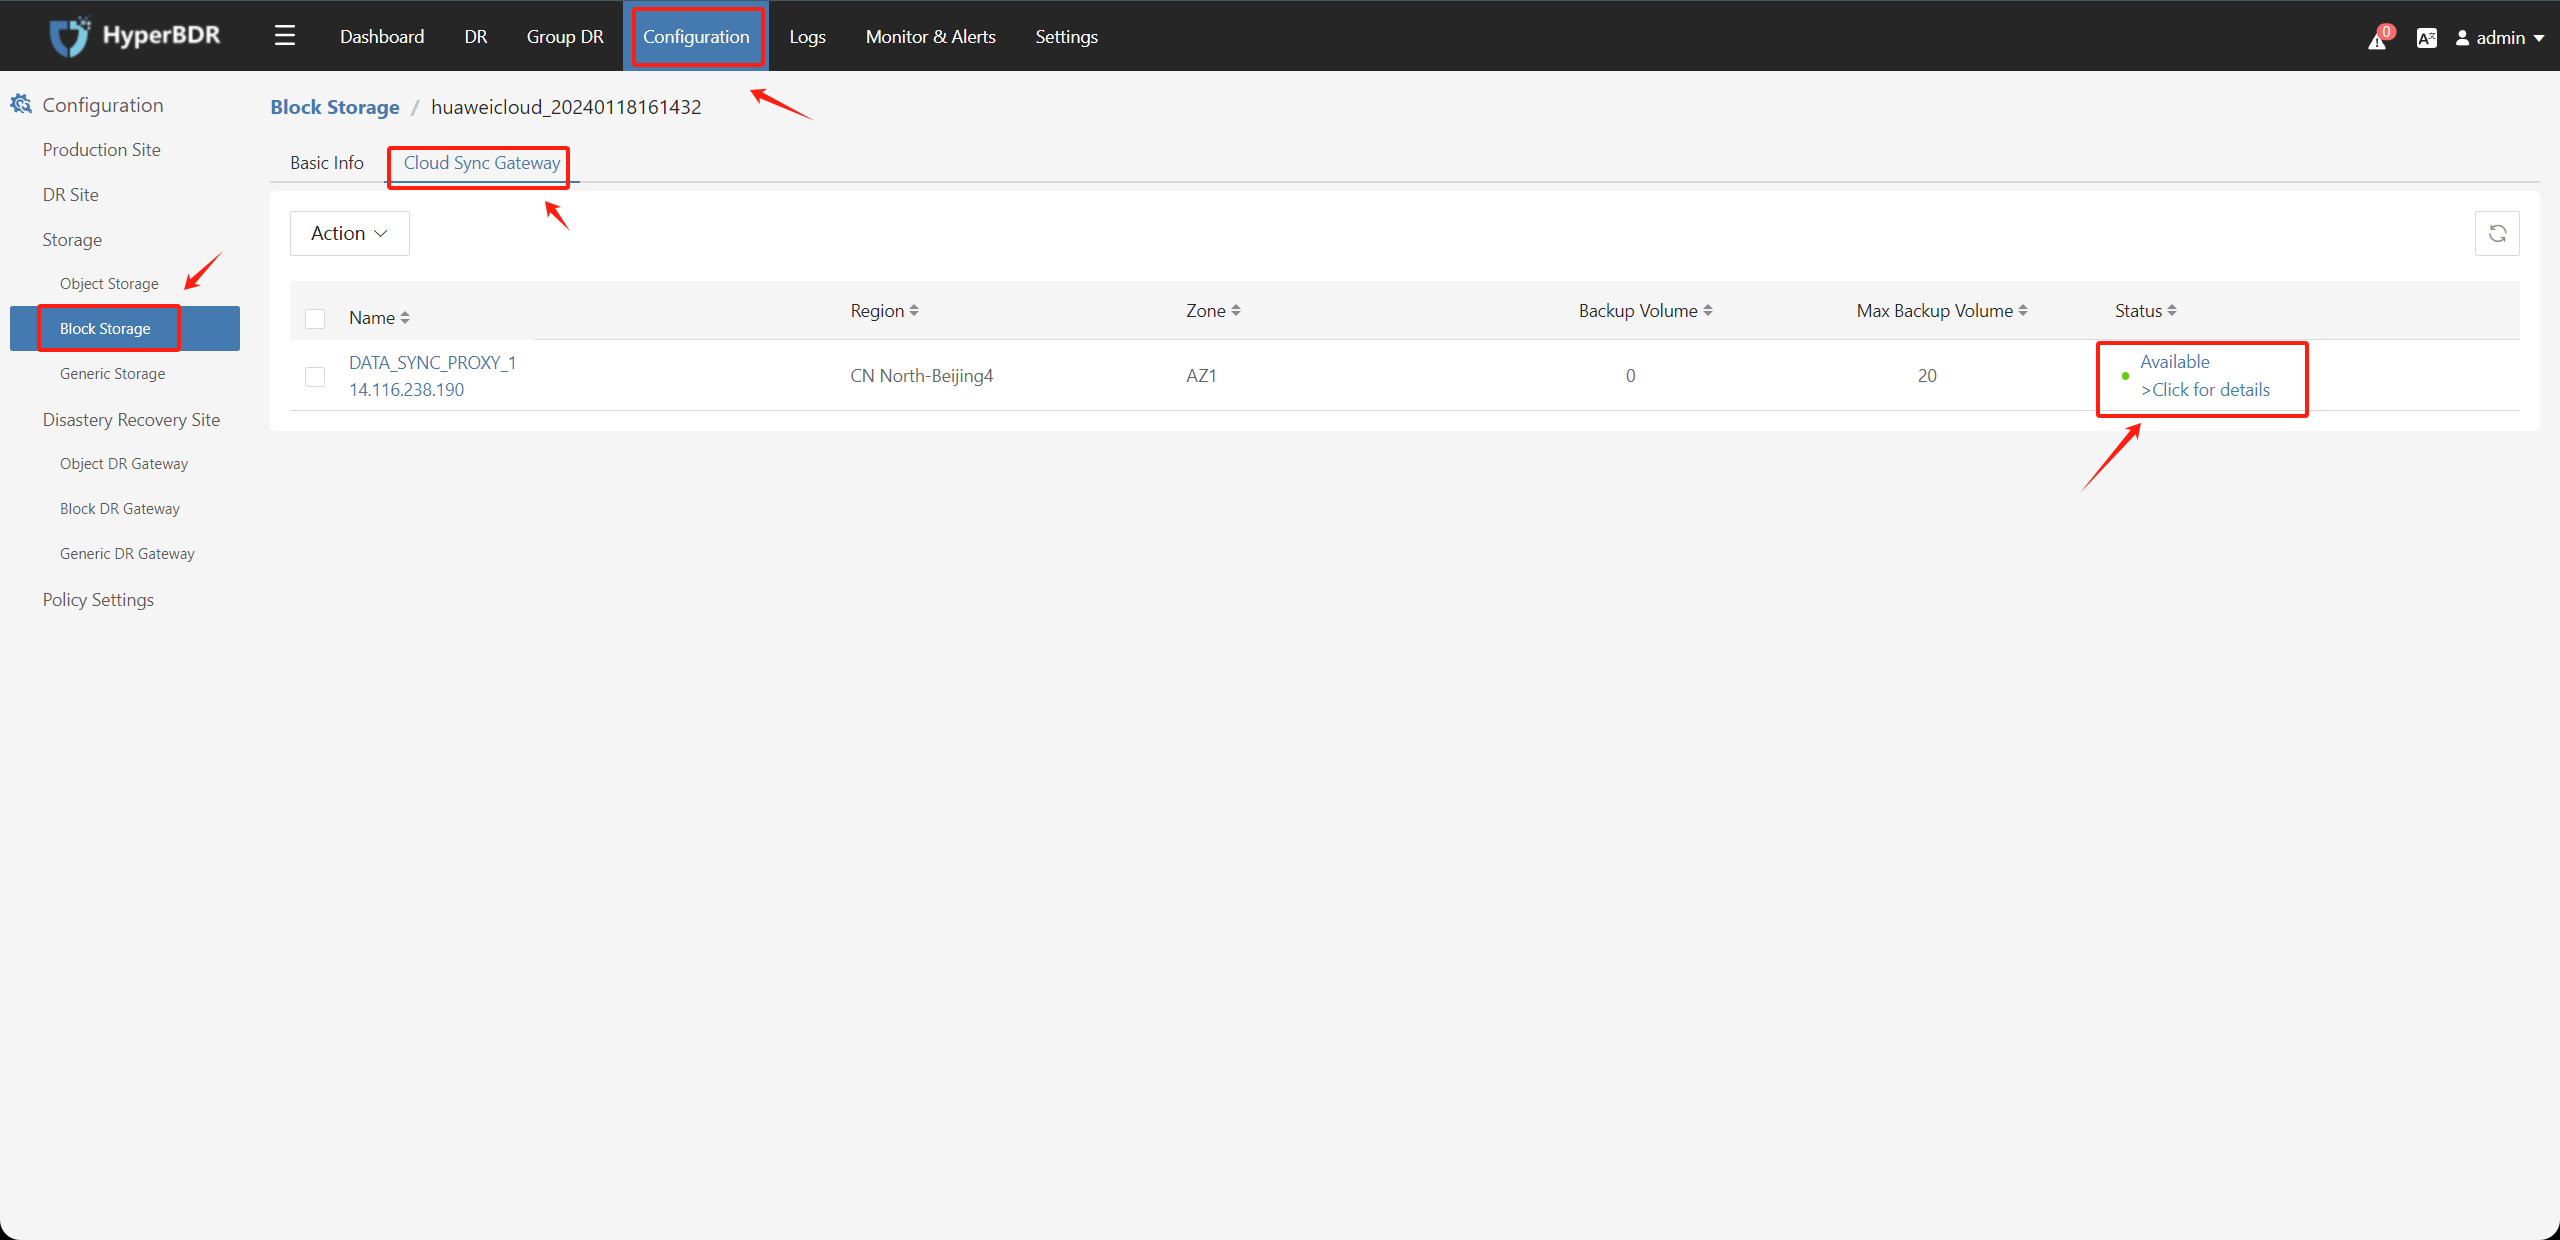Sort by Status column arrows
Screen dimensions: 2560x1240
[2172, 311]
